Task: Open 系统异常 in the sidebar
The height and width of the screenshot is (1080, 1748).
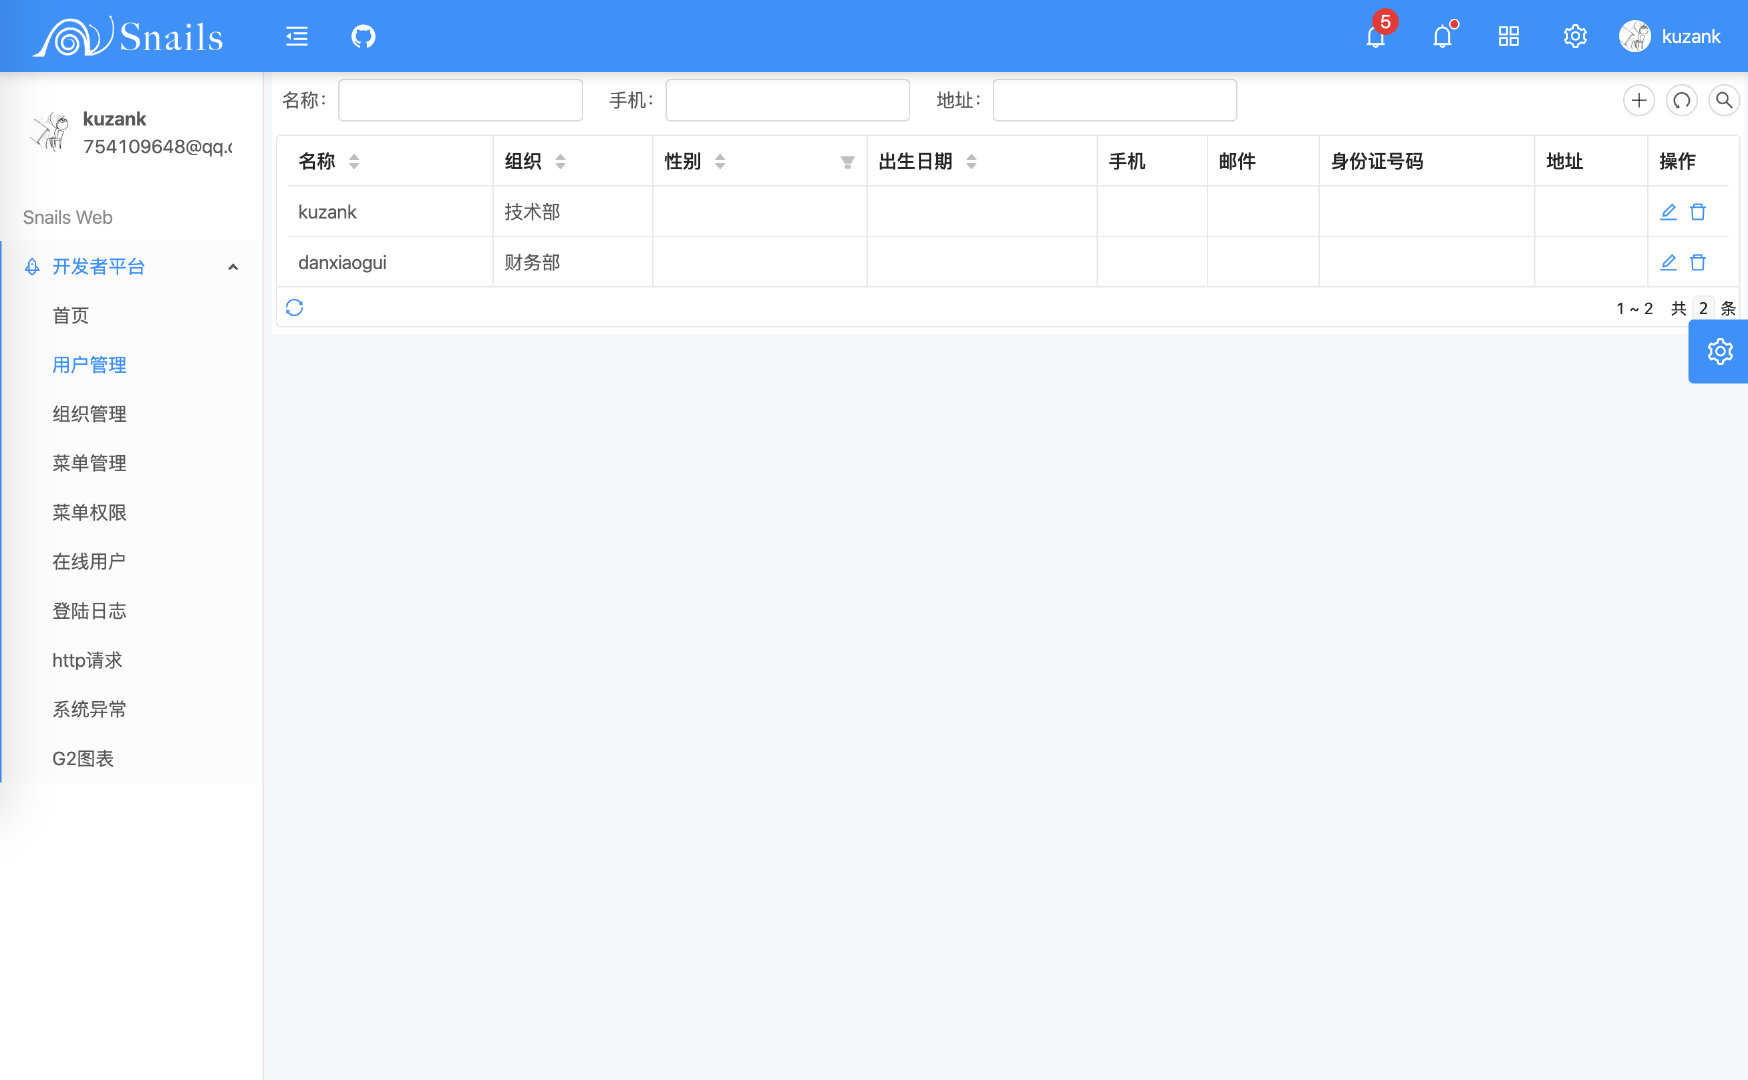Action: click(89, 709)
